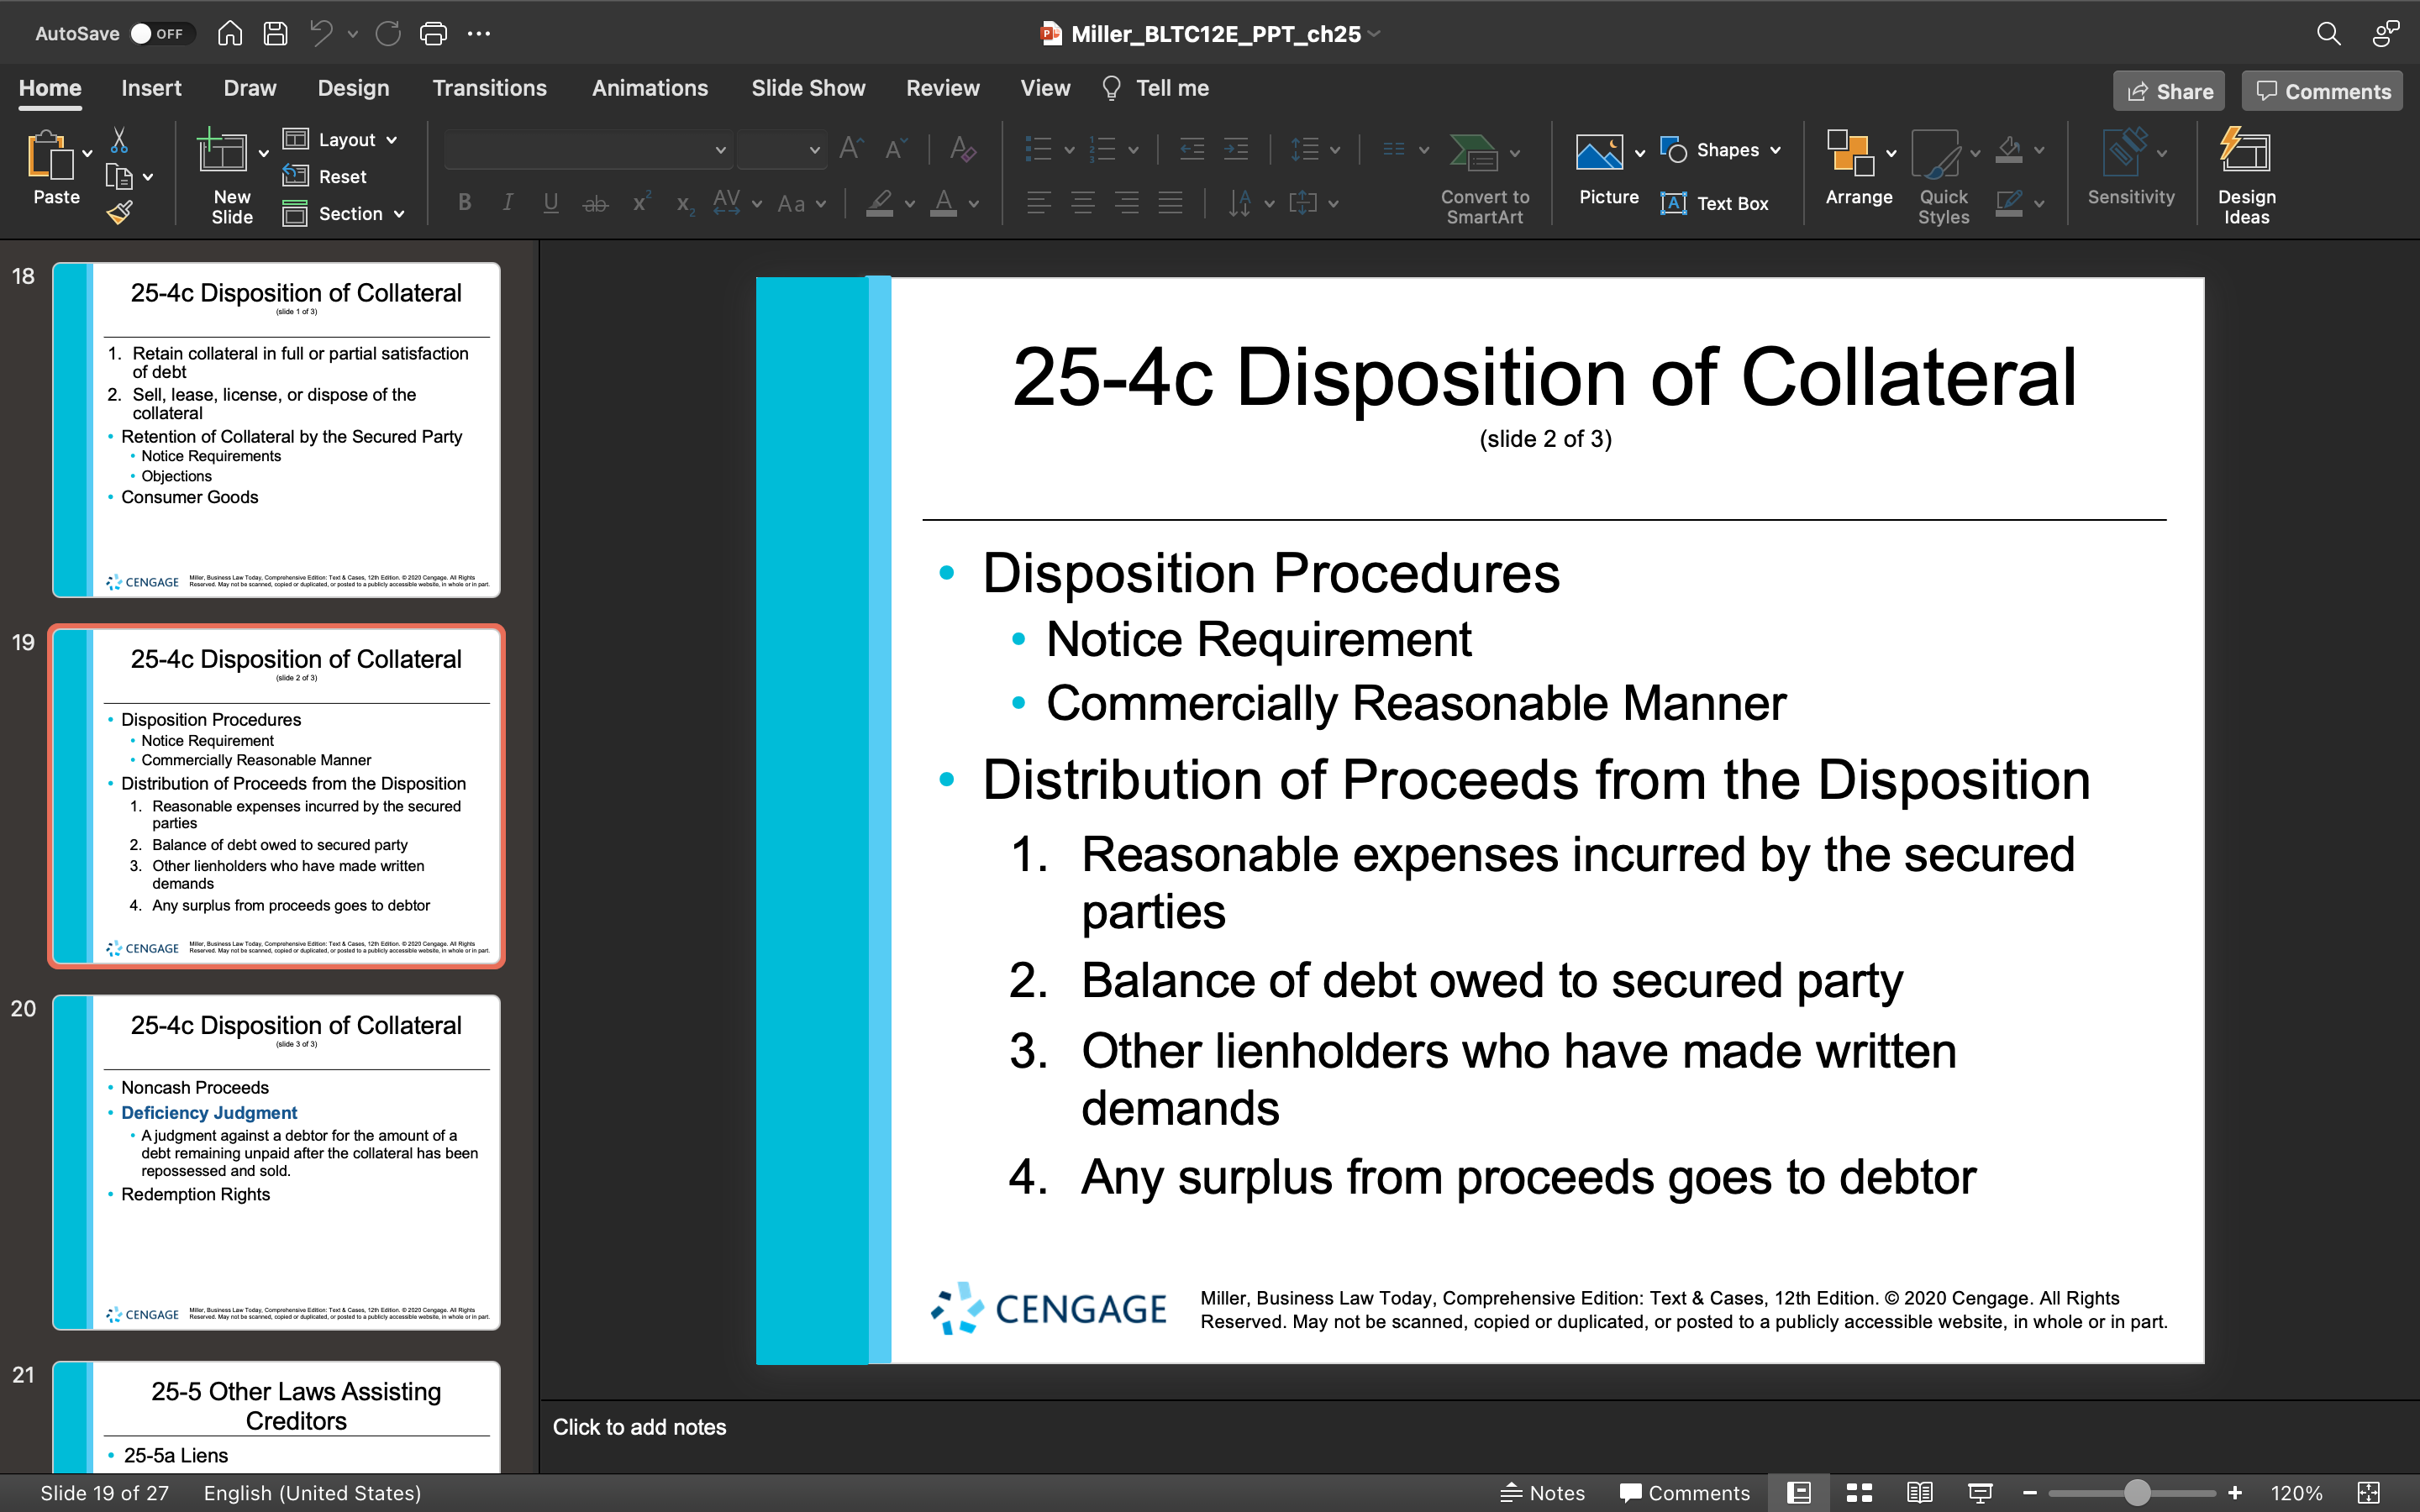The image size is (2420, 1512).
Task: Toggle the Notes pane in status bar
Action: [x=1542, y=1493]
